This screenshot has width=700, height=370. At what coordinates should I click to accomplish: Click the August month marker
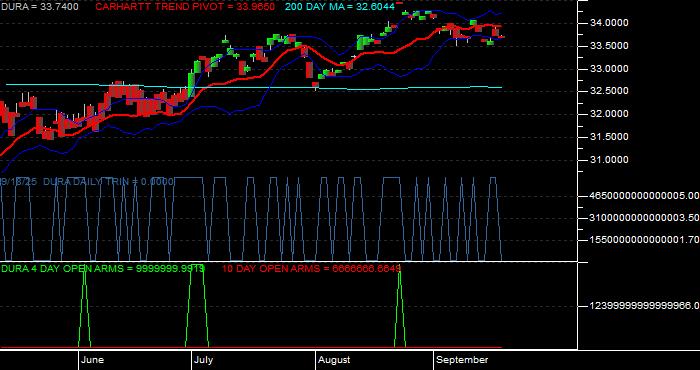334,360
